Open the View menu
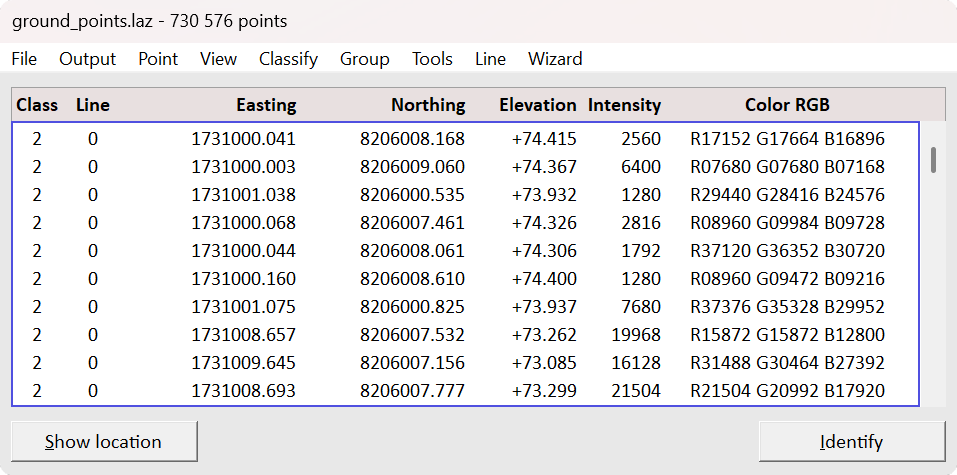The image size is (957, 475). 218,59
